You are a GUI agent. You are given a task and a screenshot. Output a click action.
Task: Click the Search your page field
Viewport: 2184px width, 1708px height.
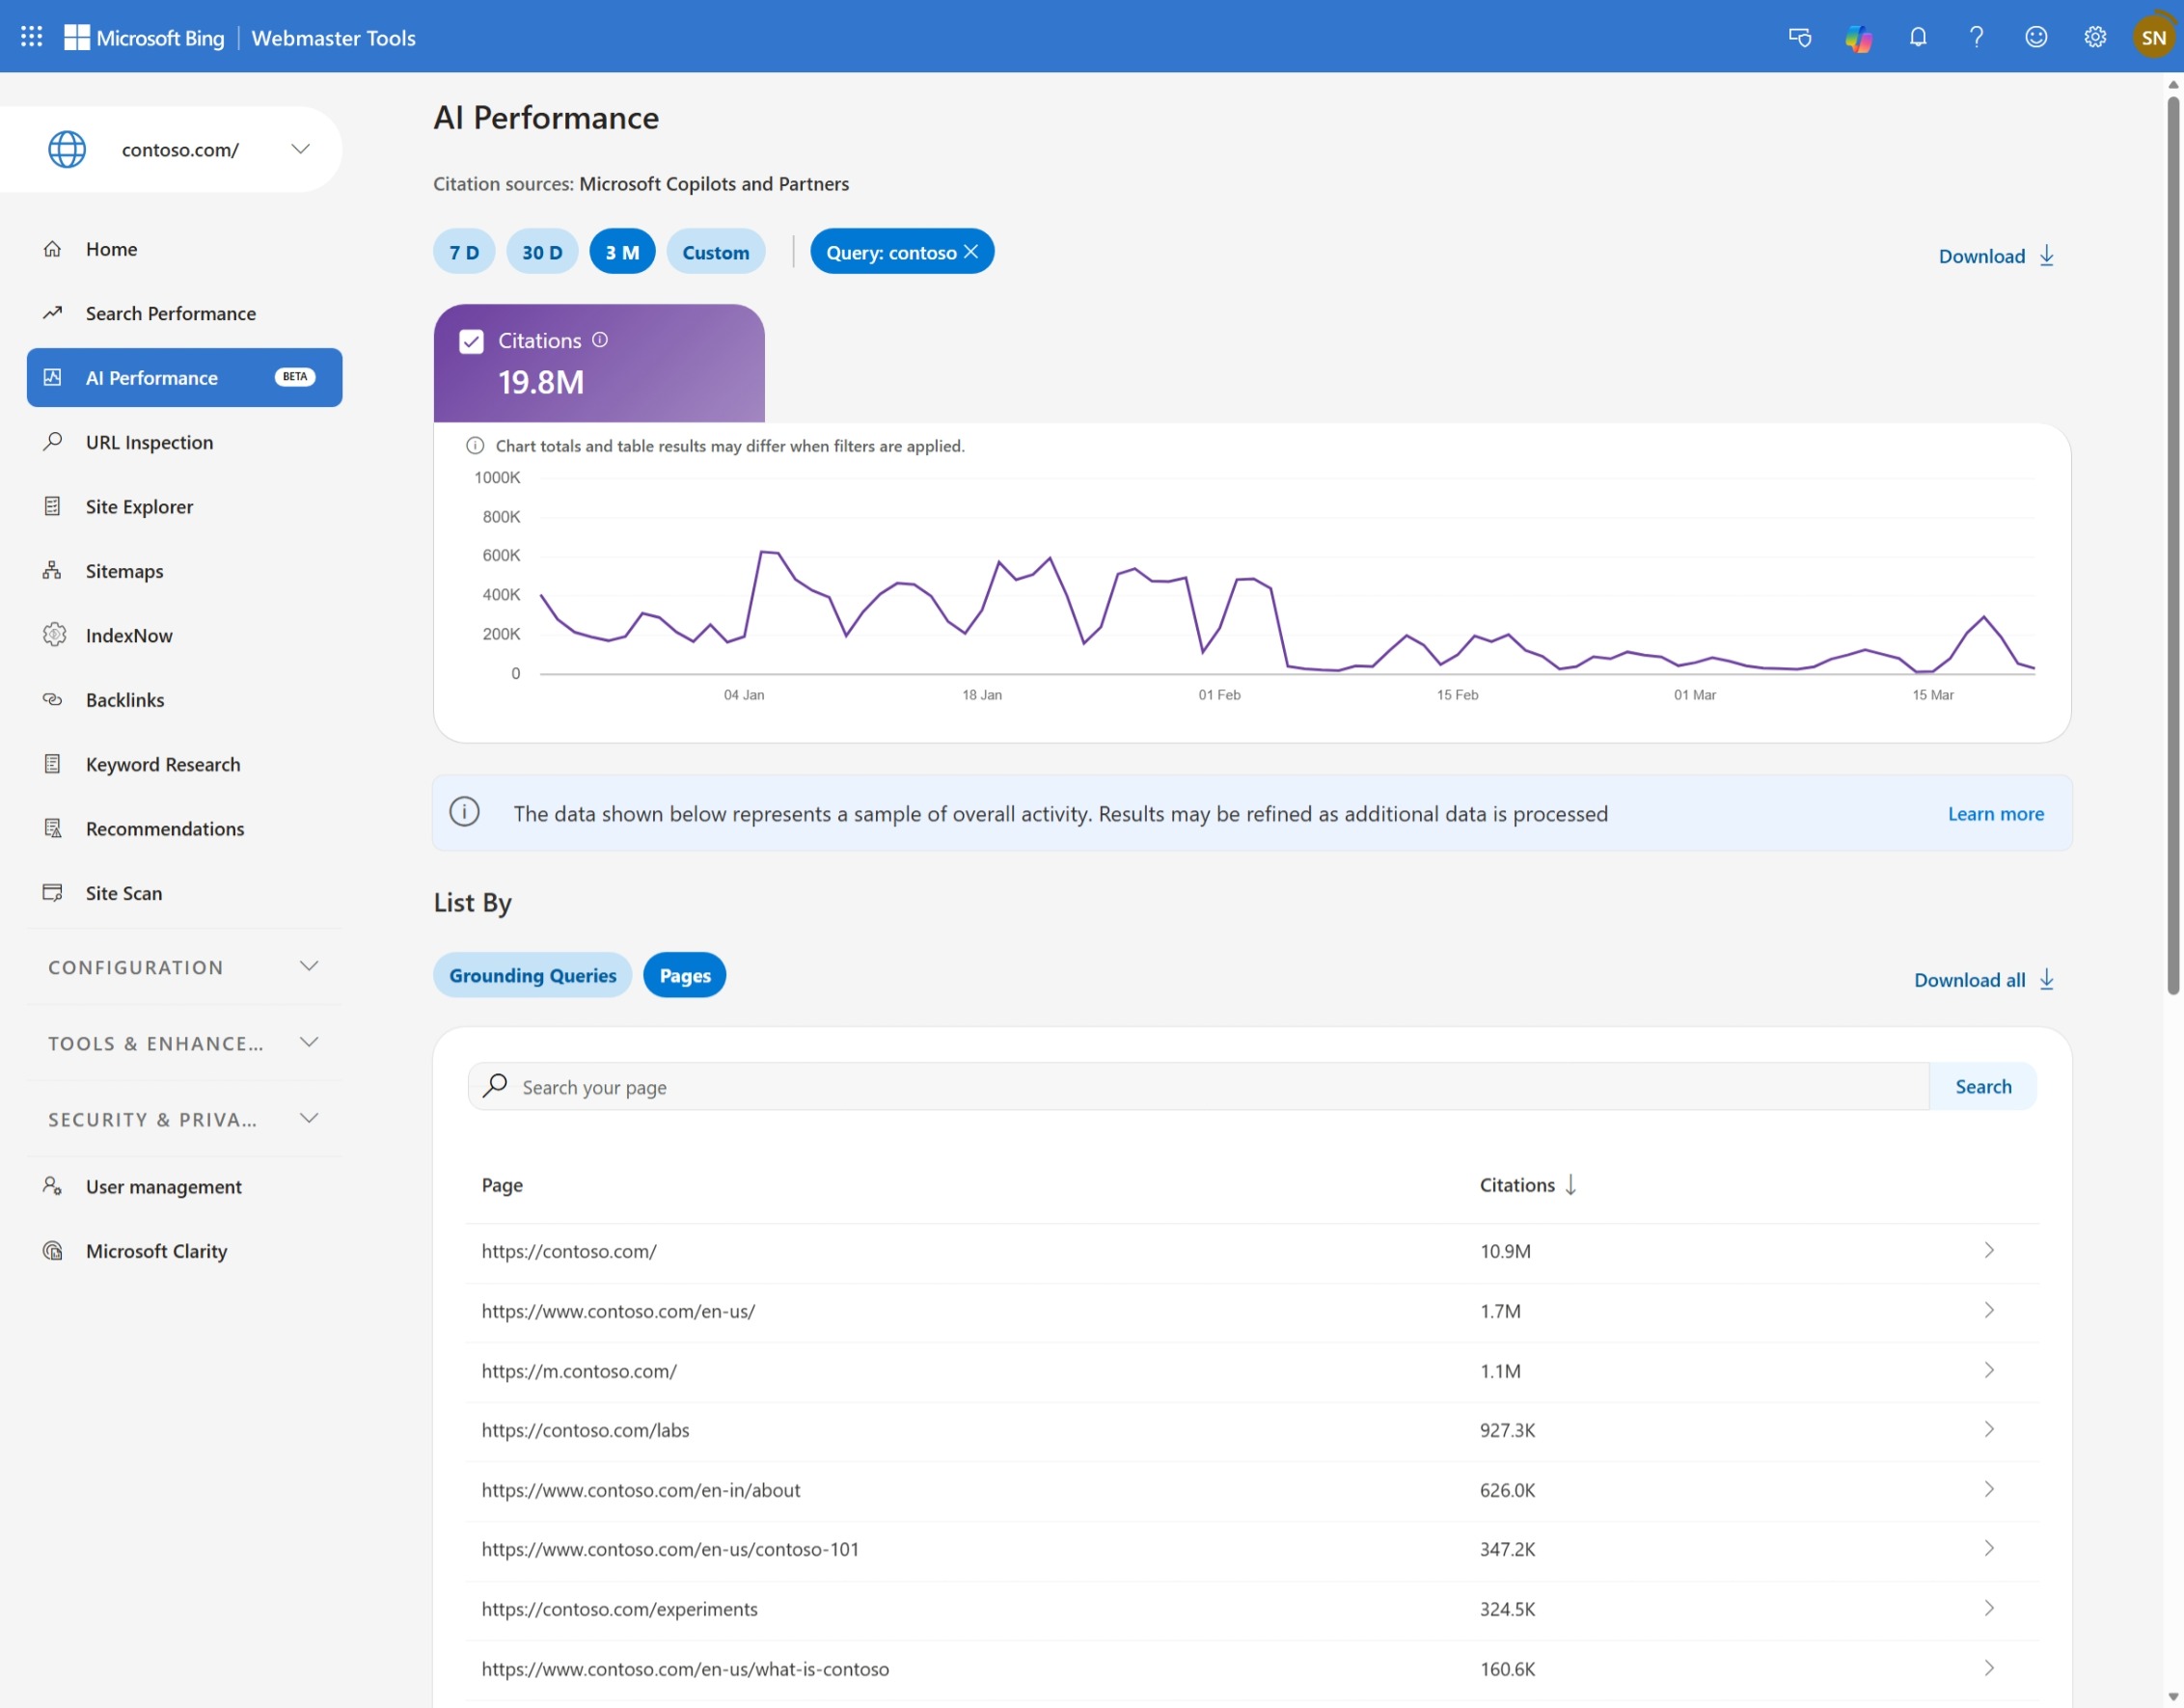click(1200, 1087)
